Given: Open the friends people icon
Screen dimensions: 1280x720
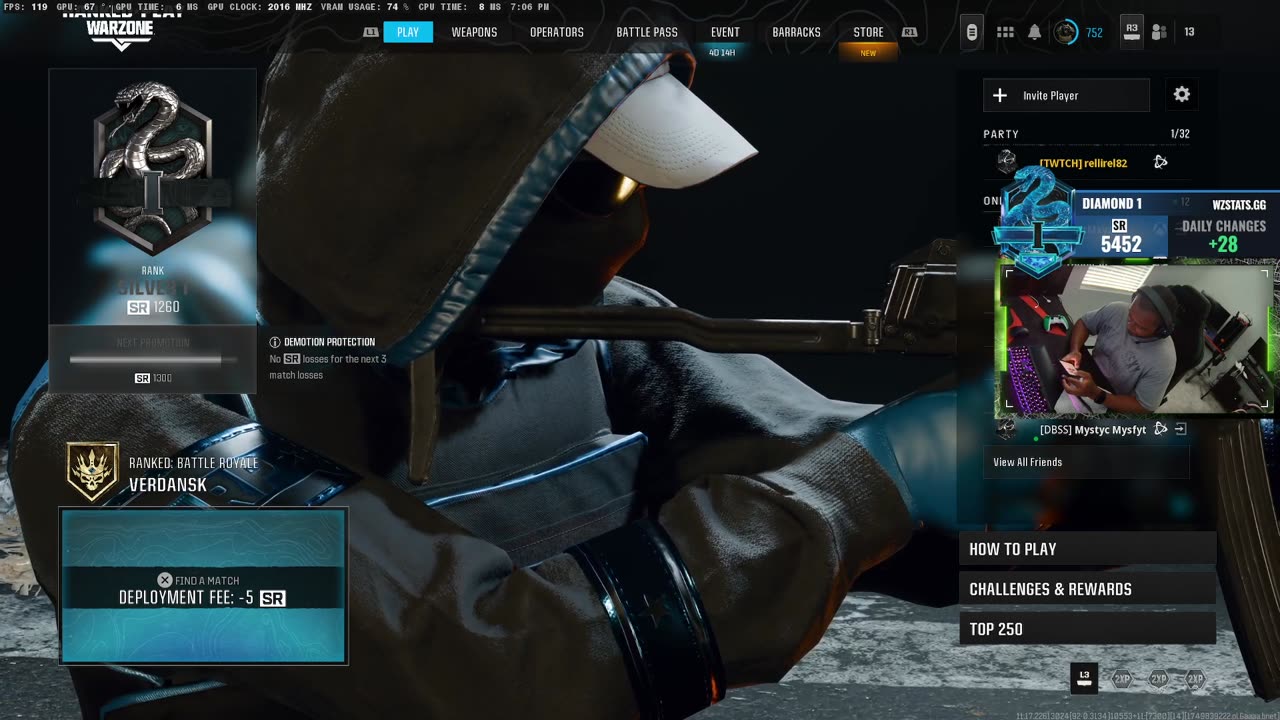Looking at the screenshot, I should click(x=1159, y=32).
